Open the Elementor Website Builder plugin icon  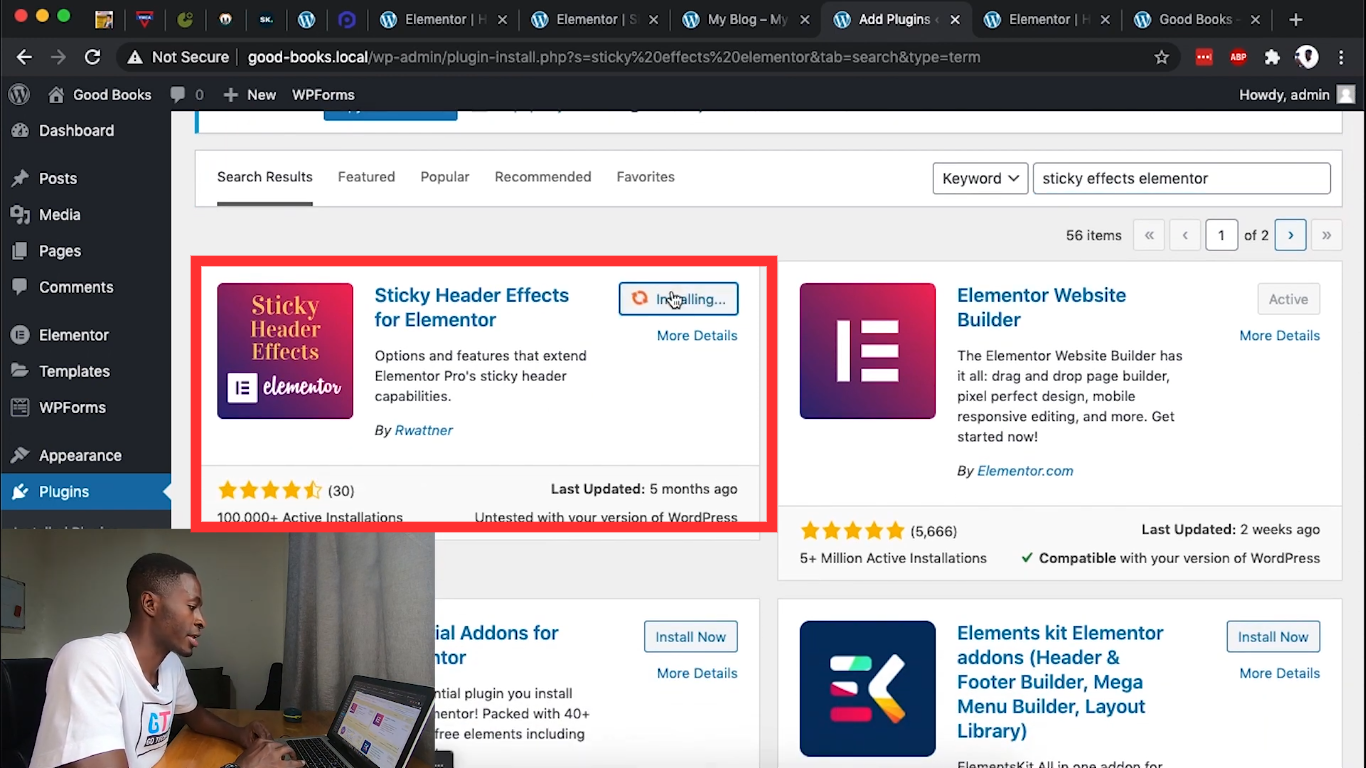pyautogui.click(x=868, y=351)
